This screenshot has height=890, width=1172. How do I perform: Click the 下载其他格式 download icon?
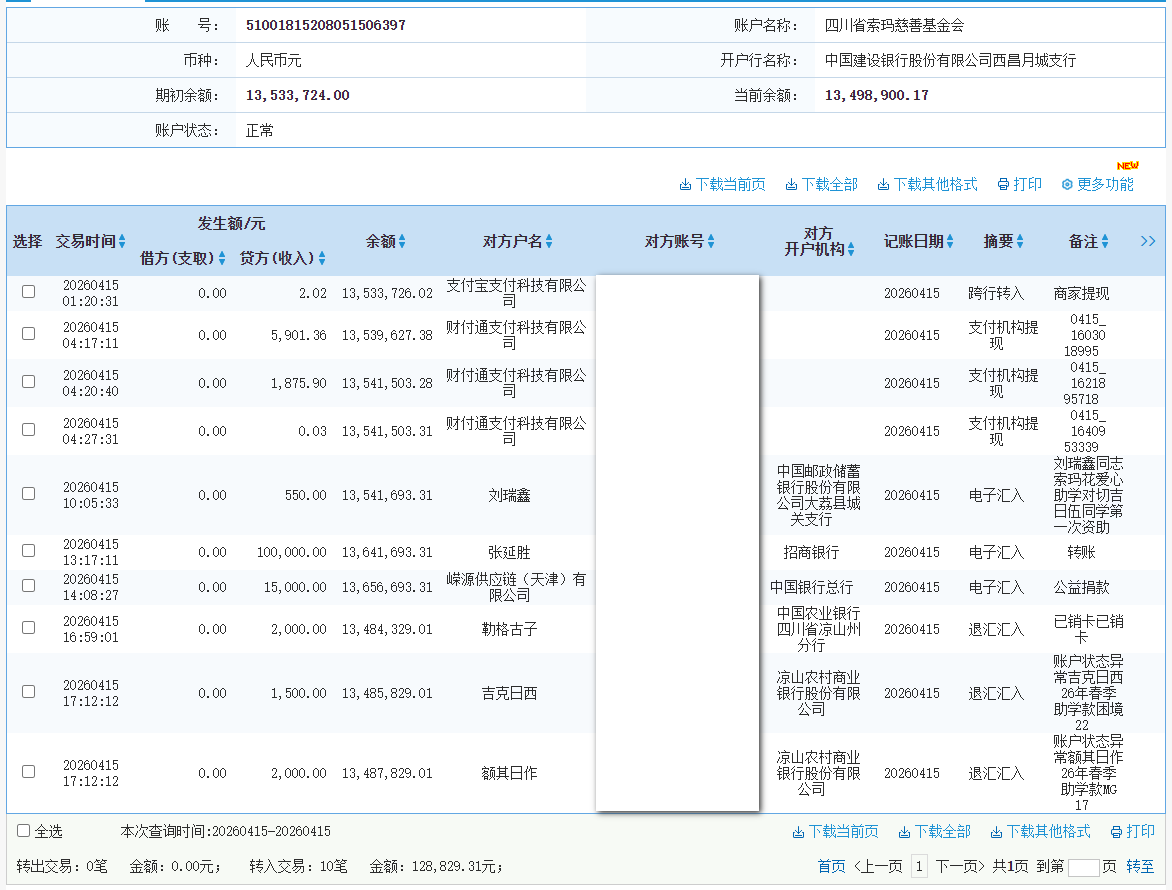click(x=882, y=184)
